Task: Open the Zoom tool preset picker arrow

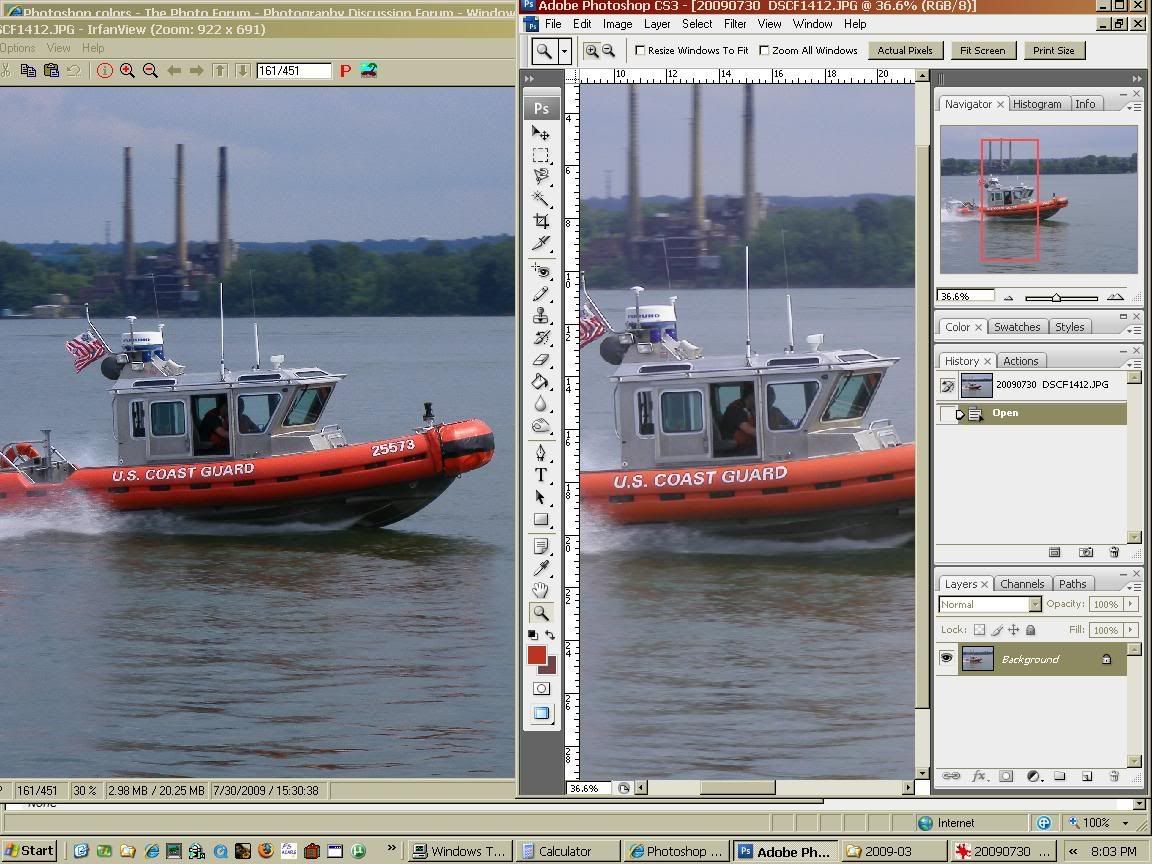Action: [564, 51]
